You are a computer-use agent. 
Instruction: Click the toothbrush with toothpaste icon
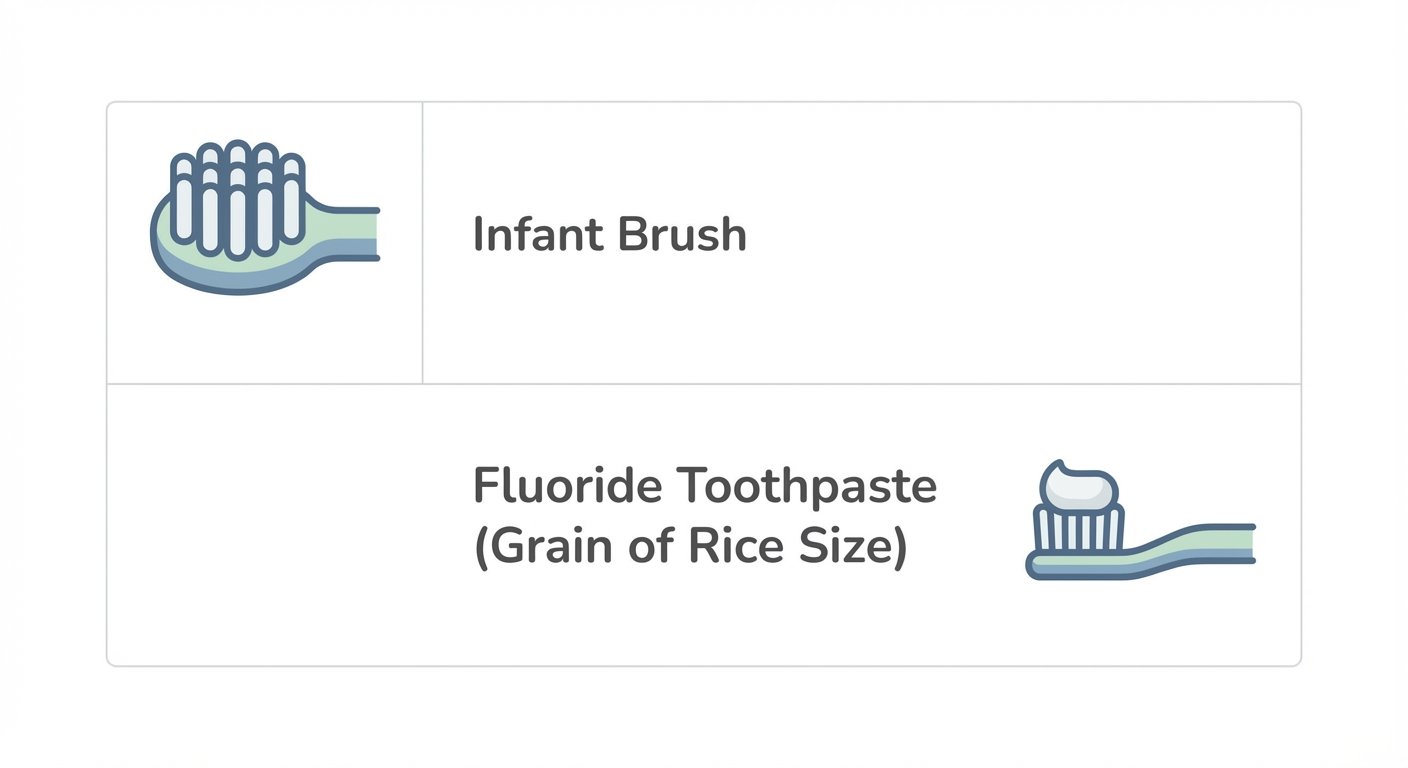[1140, 522]
